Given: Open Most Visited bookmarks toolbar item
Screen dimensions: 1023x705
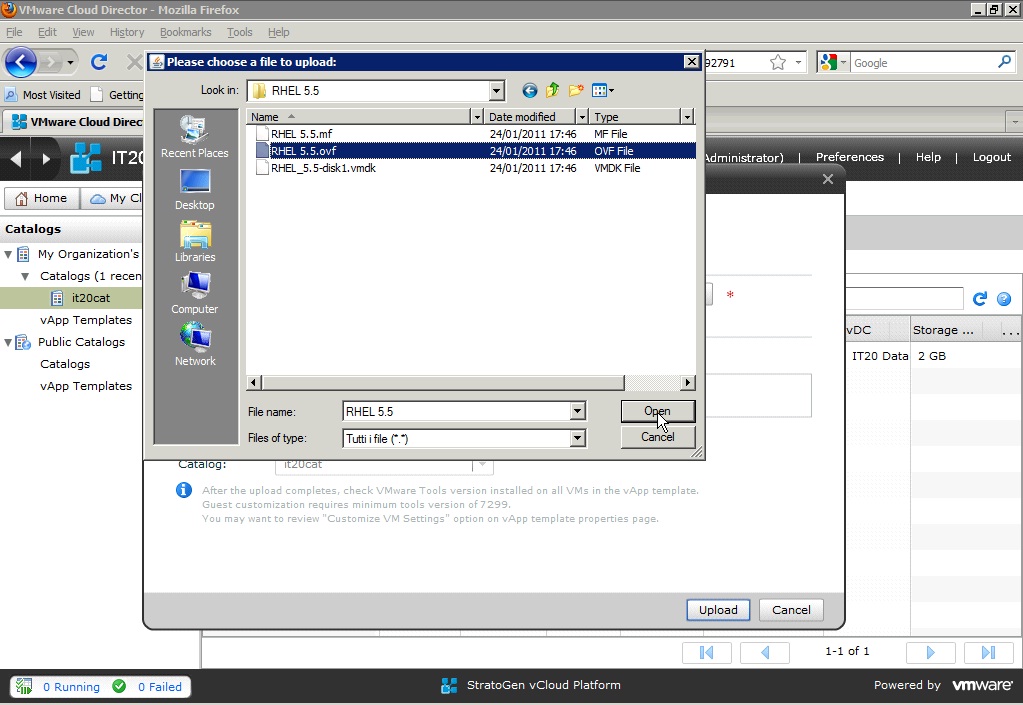Looking at the screenshot, I should 43,95.
